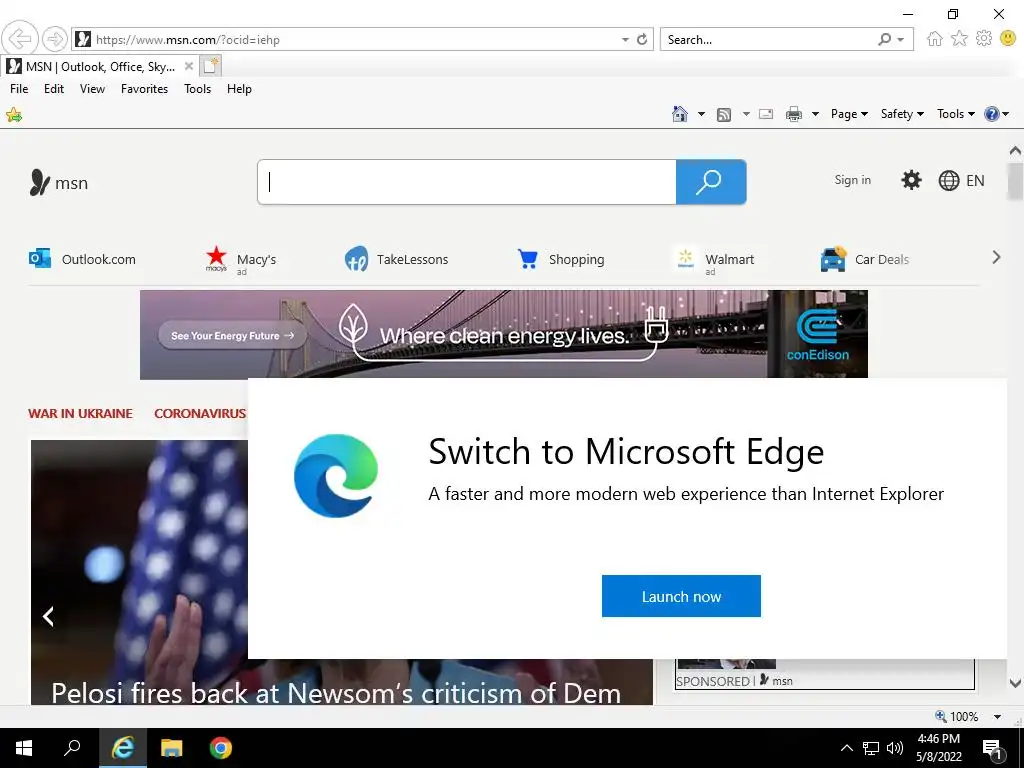Click the Windows Start button
This screenshot has height=768, width=1024.
[24, 748]
